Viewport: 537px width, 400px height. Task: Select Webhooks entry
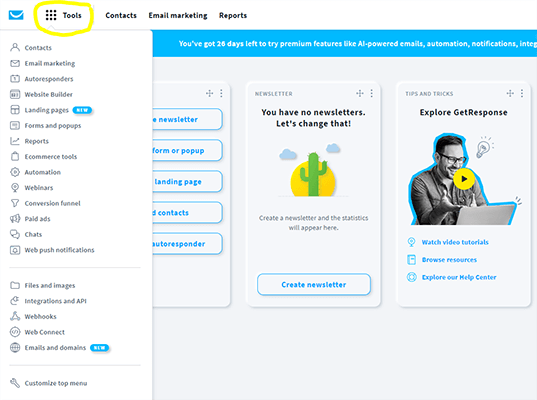click(x=40, y=316)
